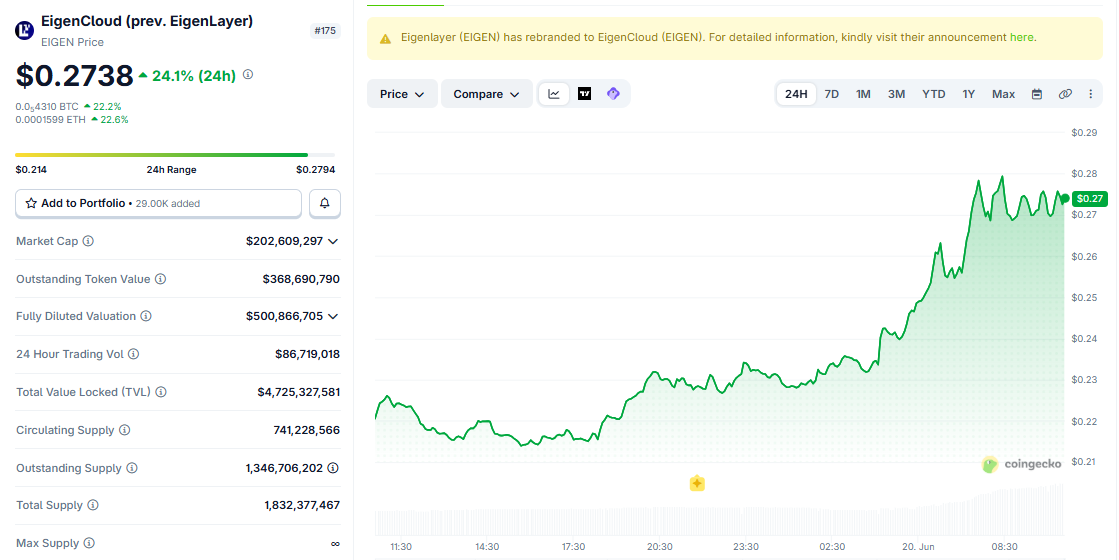Click the $0.214 range low value
This screenshot has width=1119, height=560.
click(x=31, y=170)
